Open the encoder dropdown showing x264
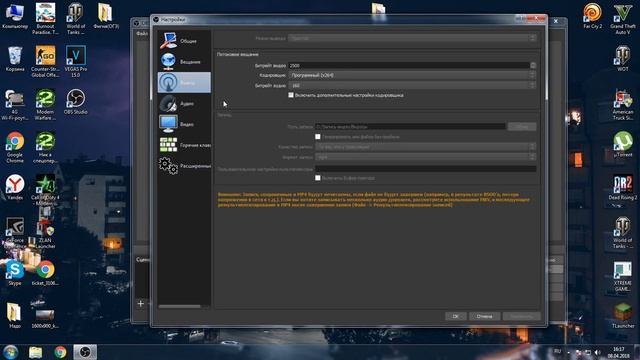This screenshot has height=360, width=640. [412, 75]
